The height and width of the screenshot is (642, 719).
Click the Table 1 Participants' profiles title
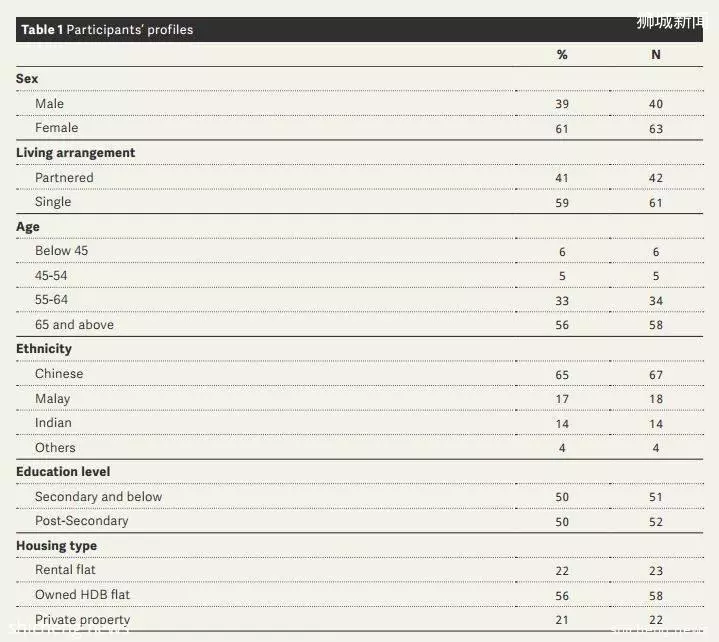107,30
